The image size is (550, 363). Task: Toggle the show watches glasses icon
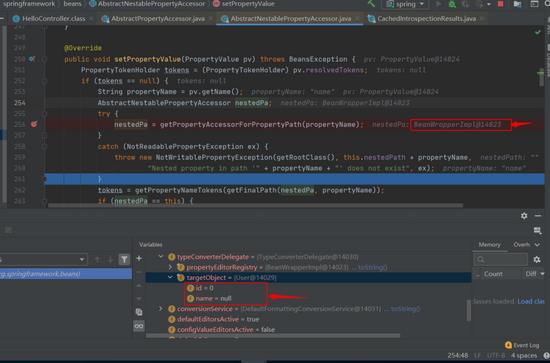(139, 326)
